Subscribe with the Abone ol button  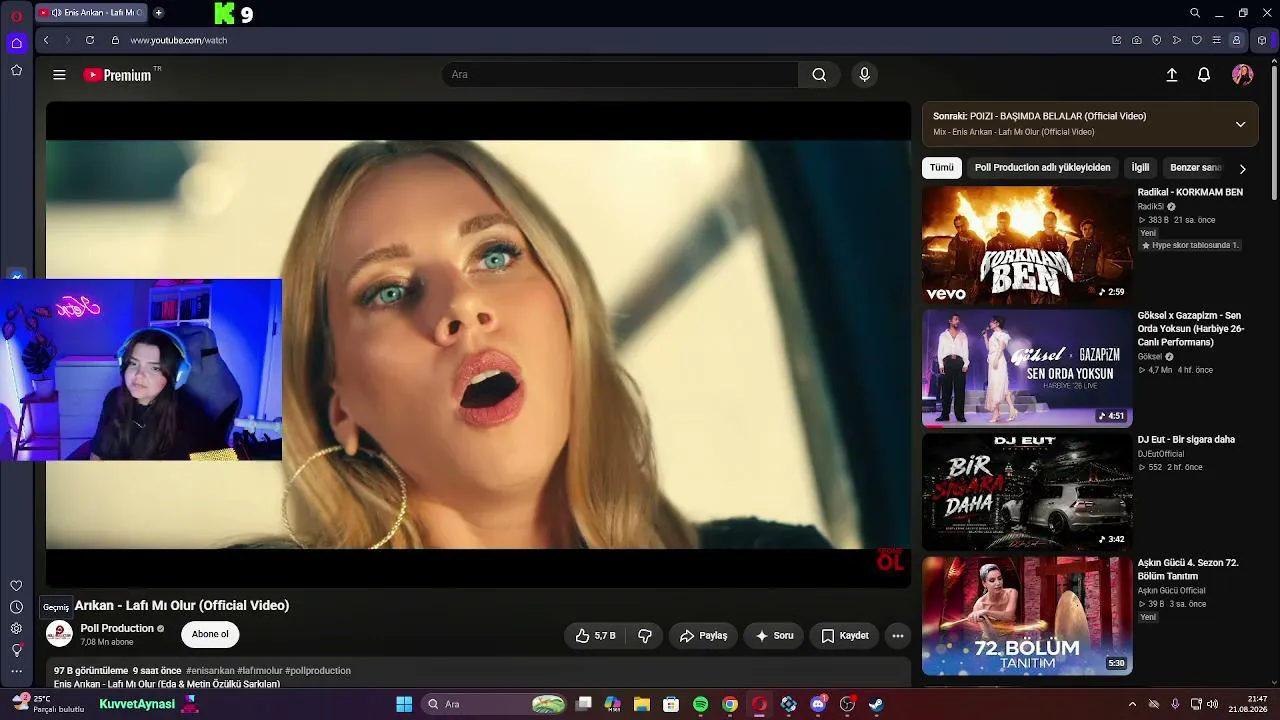pyautogui.click(x=210, y=634)
